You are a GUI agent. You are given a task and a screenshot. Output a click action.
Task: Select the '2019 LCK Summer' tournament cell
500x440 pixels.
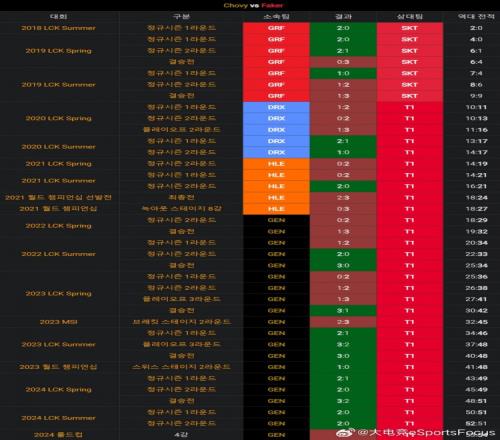coord(59,85)
